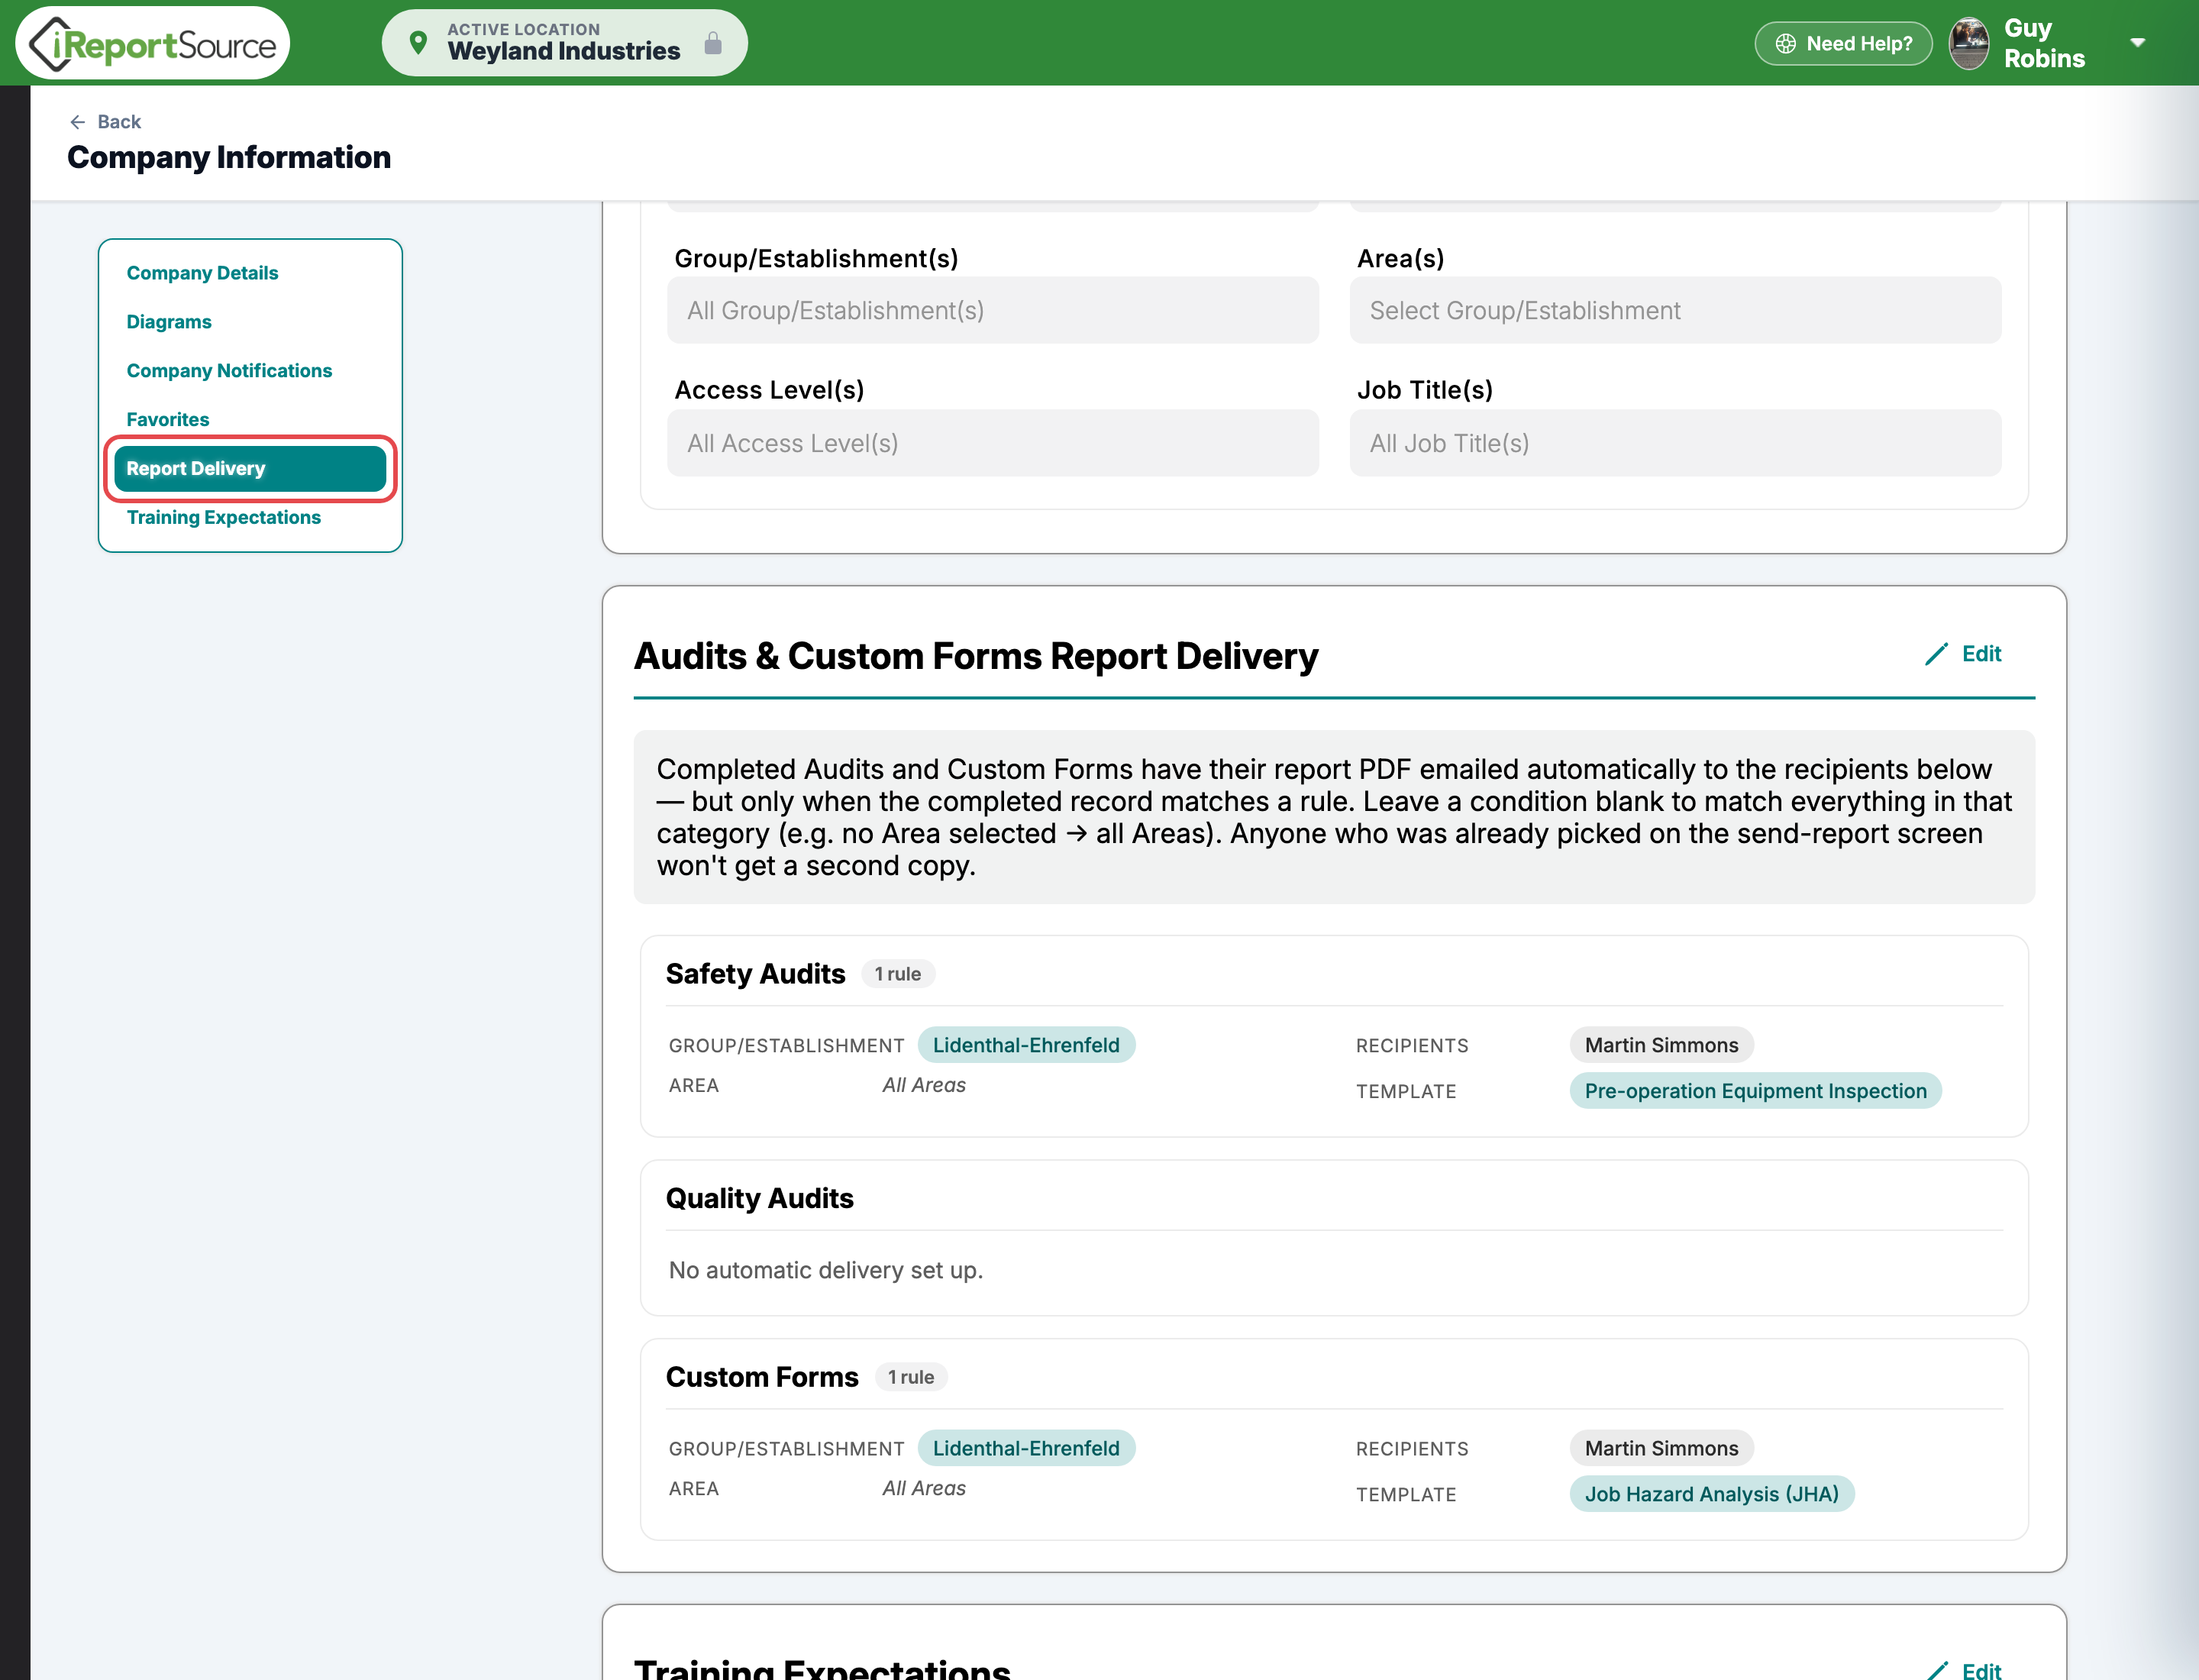Open the All Job Title(s) dropdown

[x=1675, y=443]
